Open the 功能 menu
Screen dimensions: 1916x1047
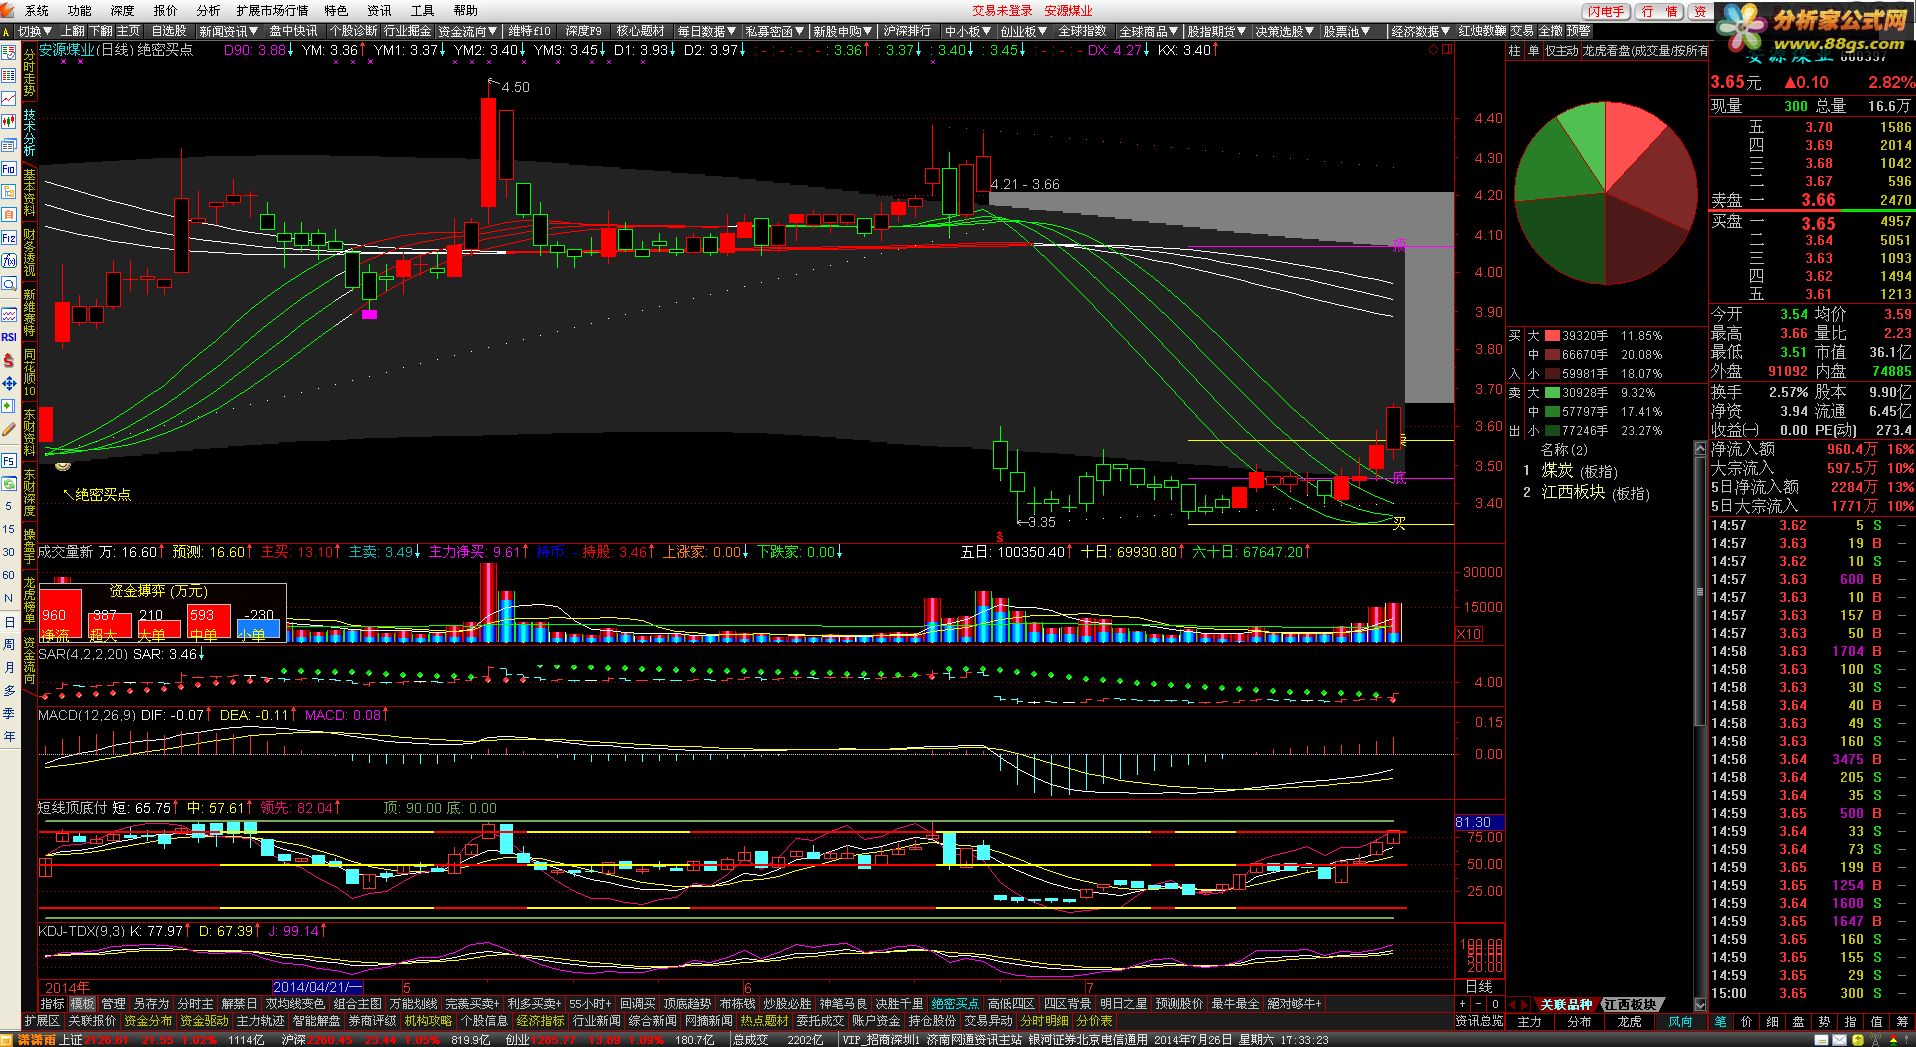point(79,10)
